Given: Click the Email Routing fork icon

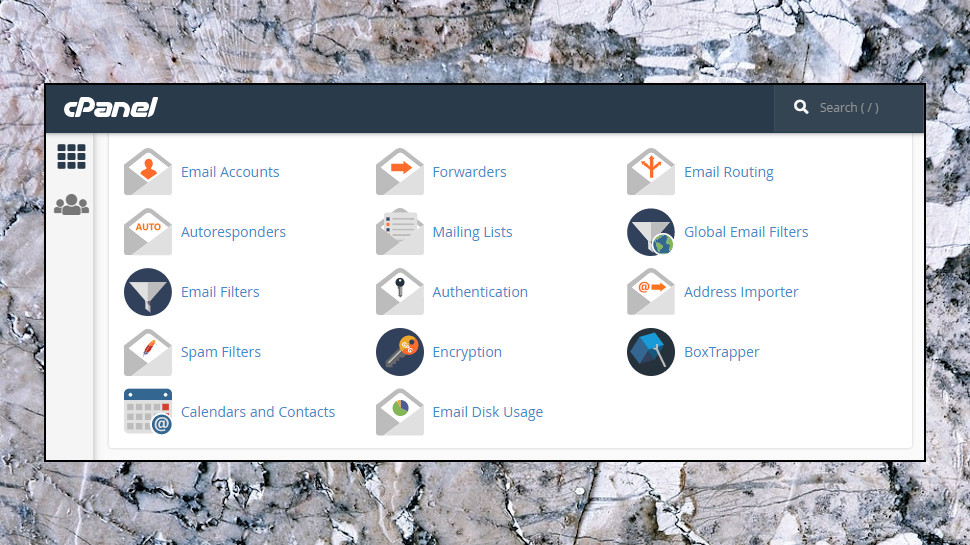Looking at the screenshot, I should [x=651, y=171].
